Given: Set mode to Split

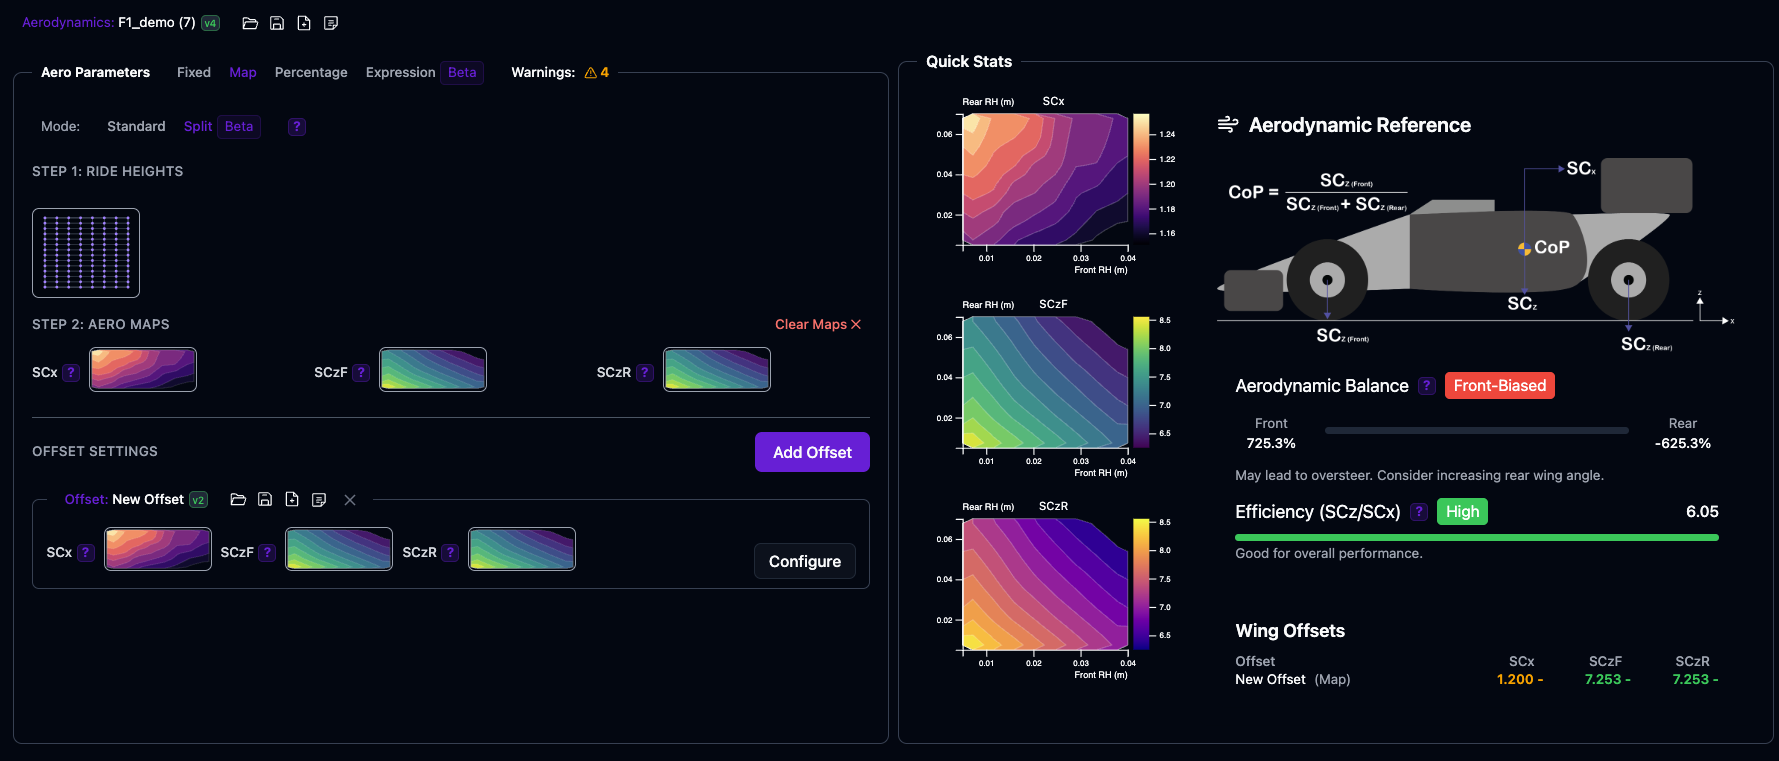Looking at the screenshot, I should [198, 127].
